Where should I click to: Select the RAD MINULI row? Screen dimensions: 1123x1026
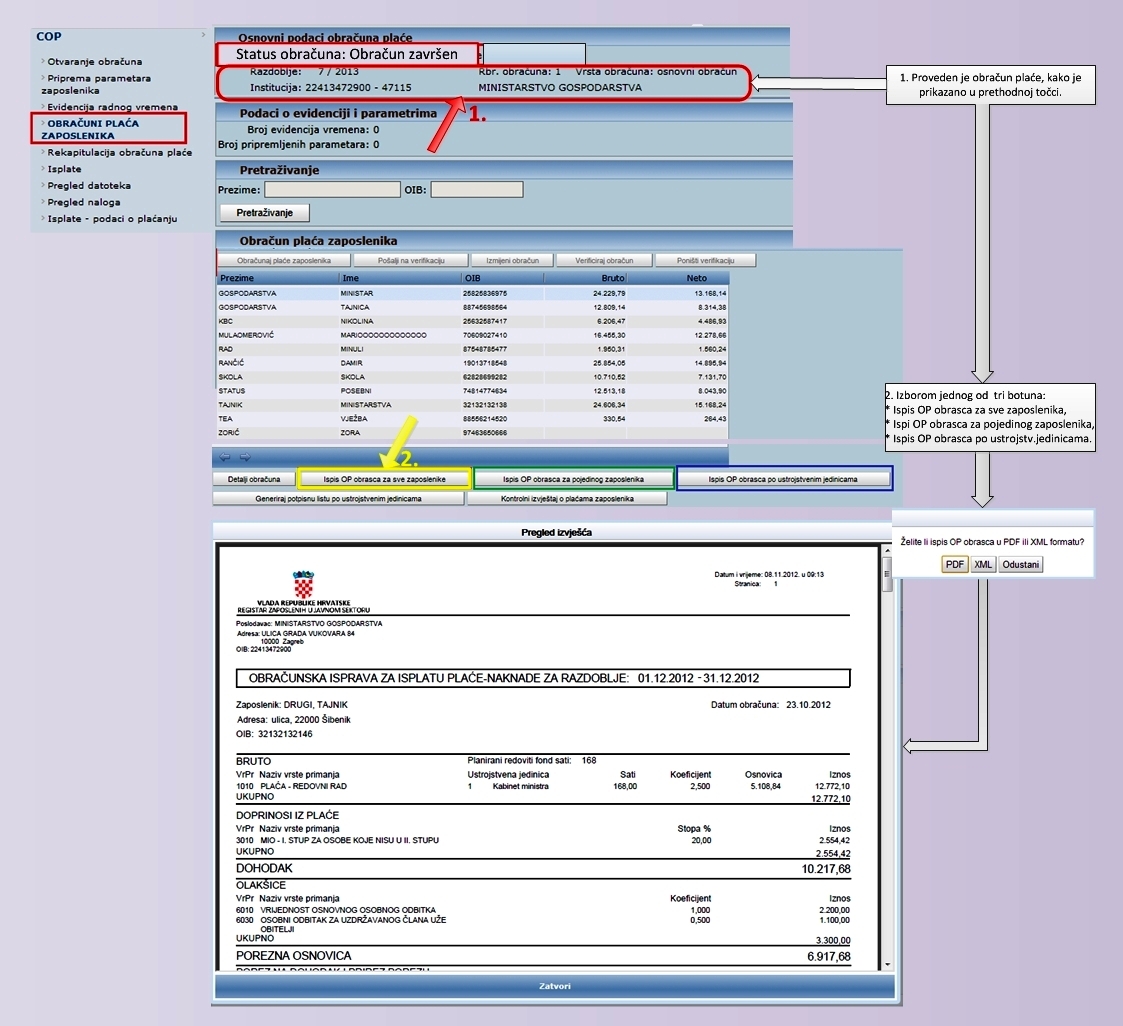[473, 349]
